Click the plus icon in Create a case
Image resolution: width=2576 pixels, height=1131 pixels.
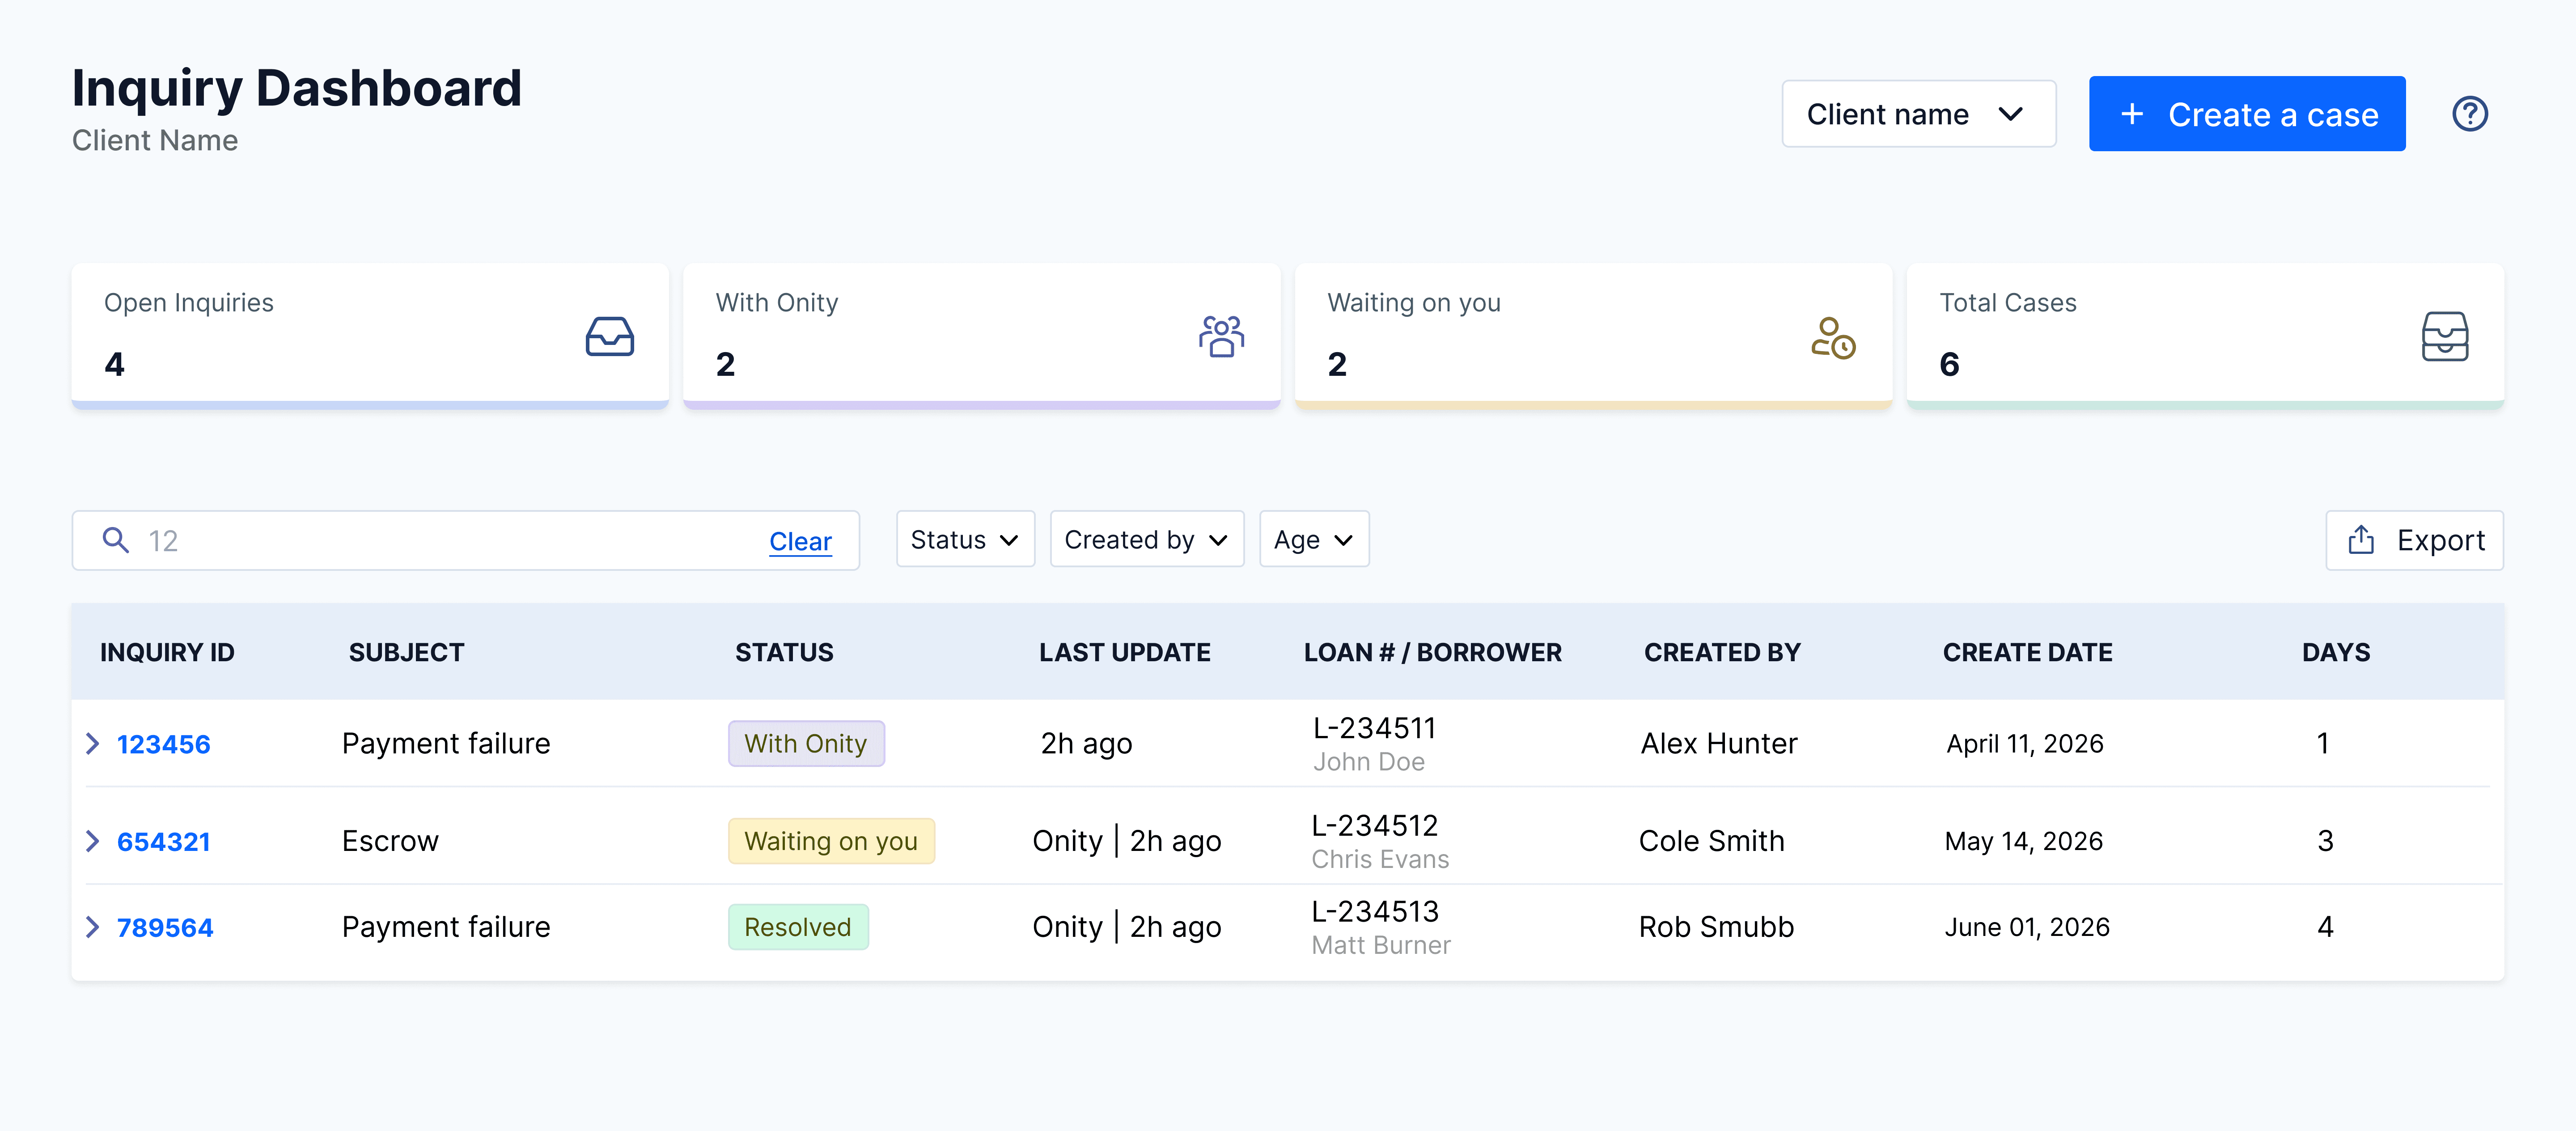(2132, 114)
